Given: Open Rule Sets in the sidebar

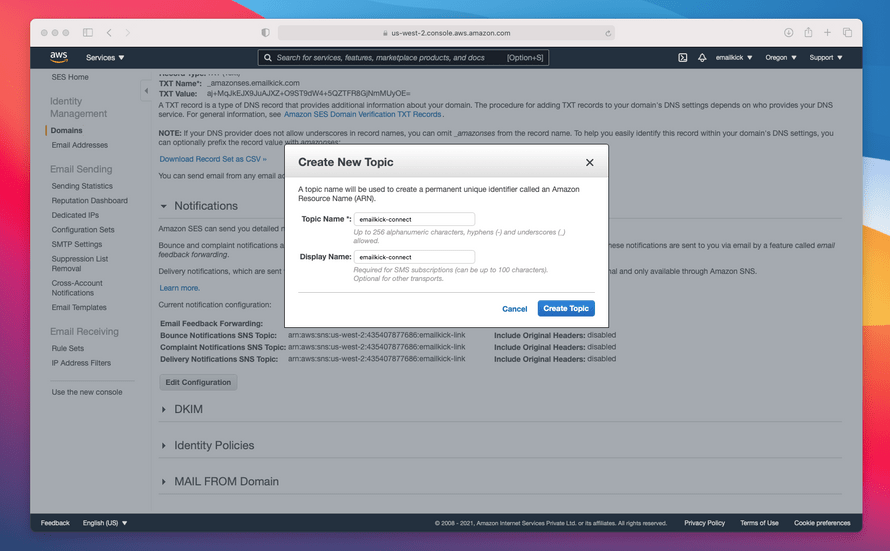Looking at the screenshot, I should (x=68, y=348).
